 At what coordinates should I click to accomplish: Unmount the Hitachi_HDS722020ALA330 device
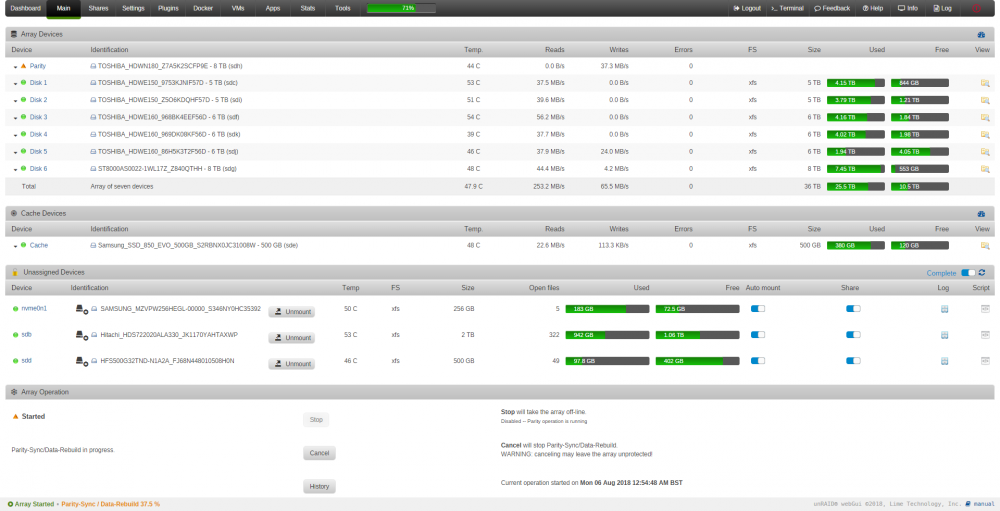291,337
